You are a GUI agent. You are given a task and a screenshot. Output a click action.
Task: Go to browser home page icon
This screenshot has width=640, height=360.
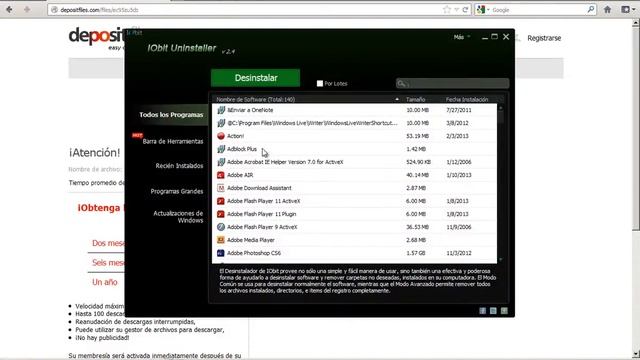(607, 9)
